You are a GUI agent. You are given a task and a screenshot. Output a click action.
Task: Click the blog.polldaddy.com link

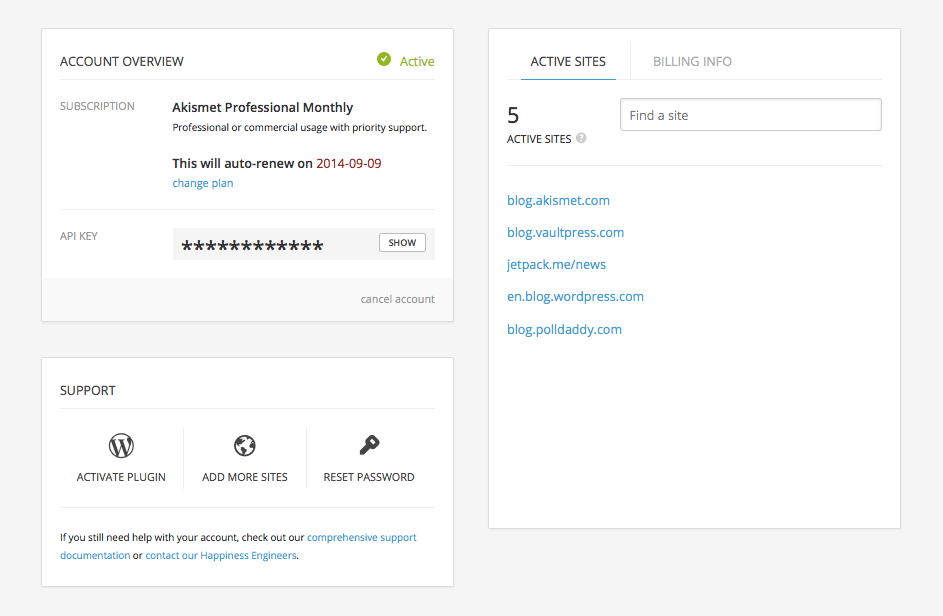(564, 329)
